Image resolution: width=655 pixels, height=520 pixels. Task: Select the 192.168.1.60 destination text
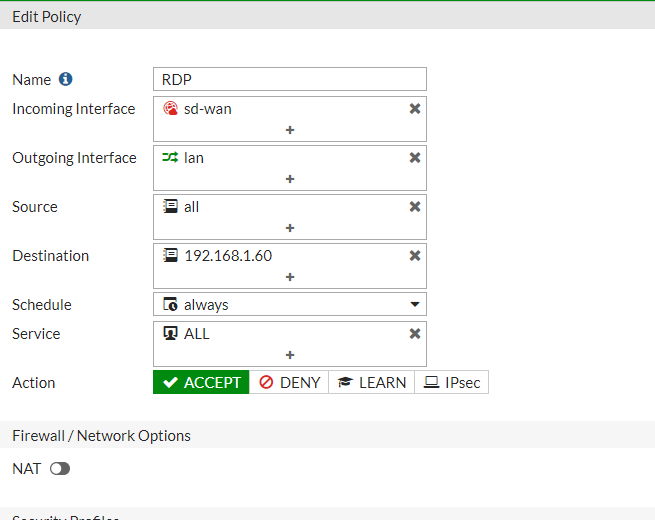228,256
